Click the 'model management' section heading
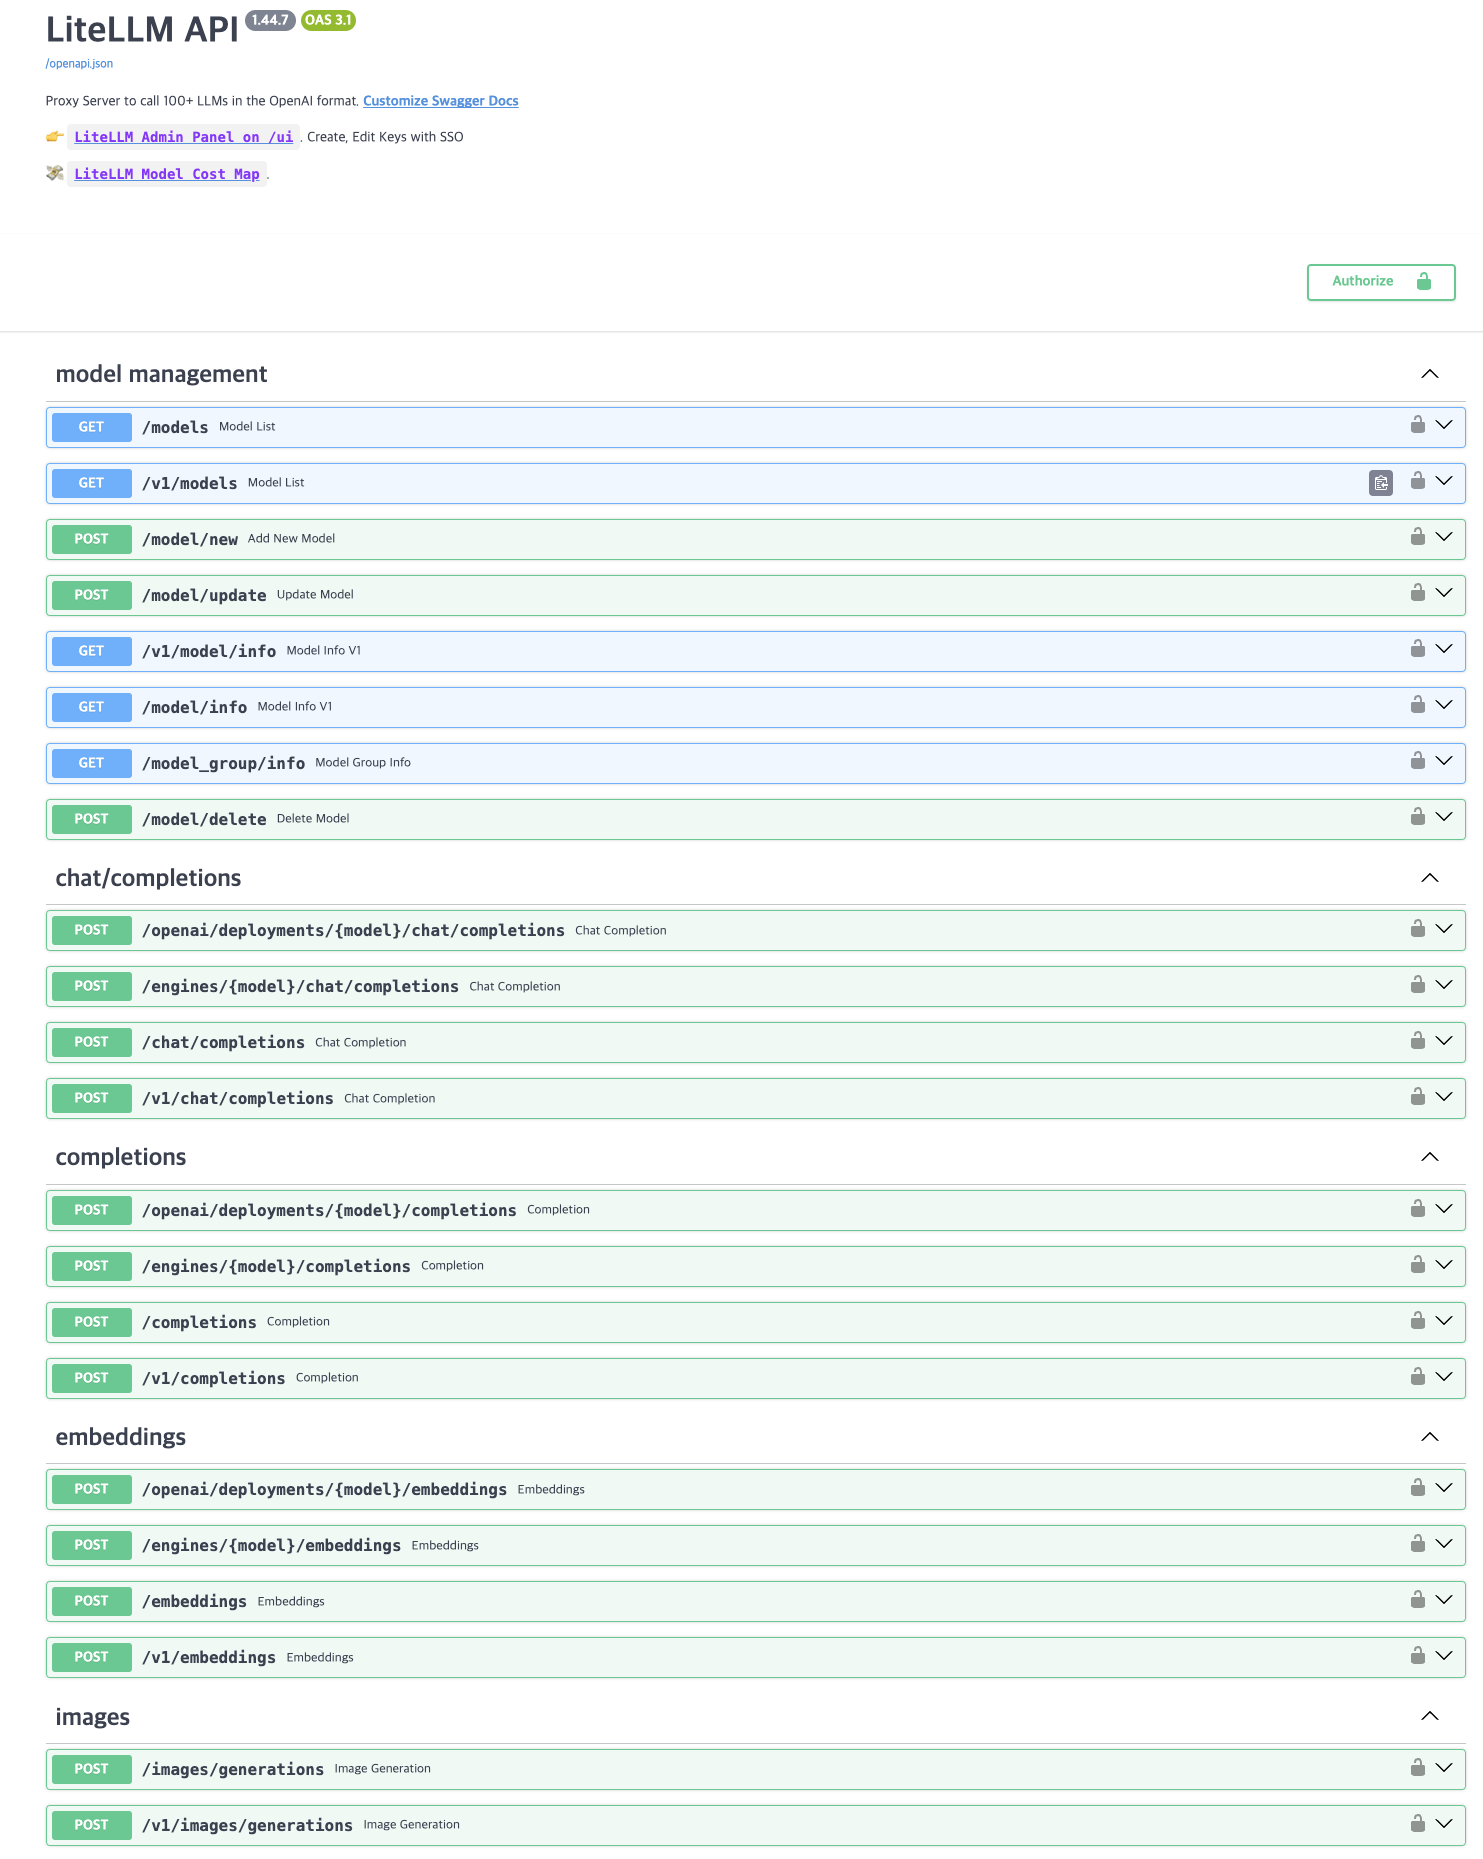This screenshot has height=1859, width=1483. [x=161, y=374]
